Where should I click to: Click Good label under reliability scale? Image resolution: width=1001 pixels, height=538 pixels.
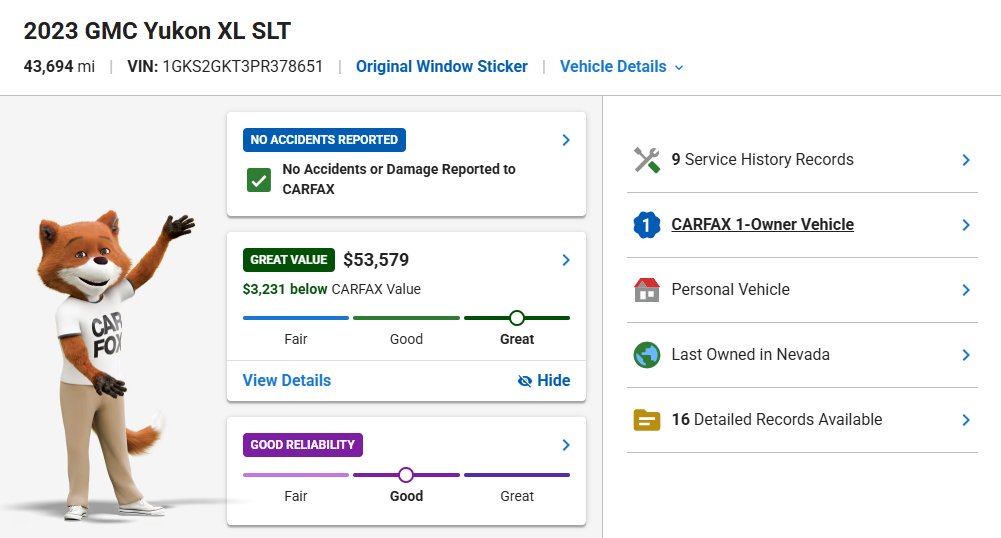[406, 497]
